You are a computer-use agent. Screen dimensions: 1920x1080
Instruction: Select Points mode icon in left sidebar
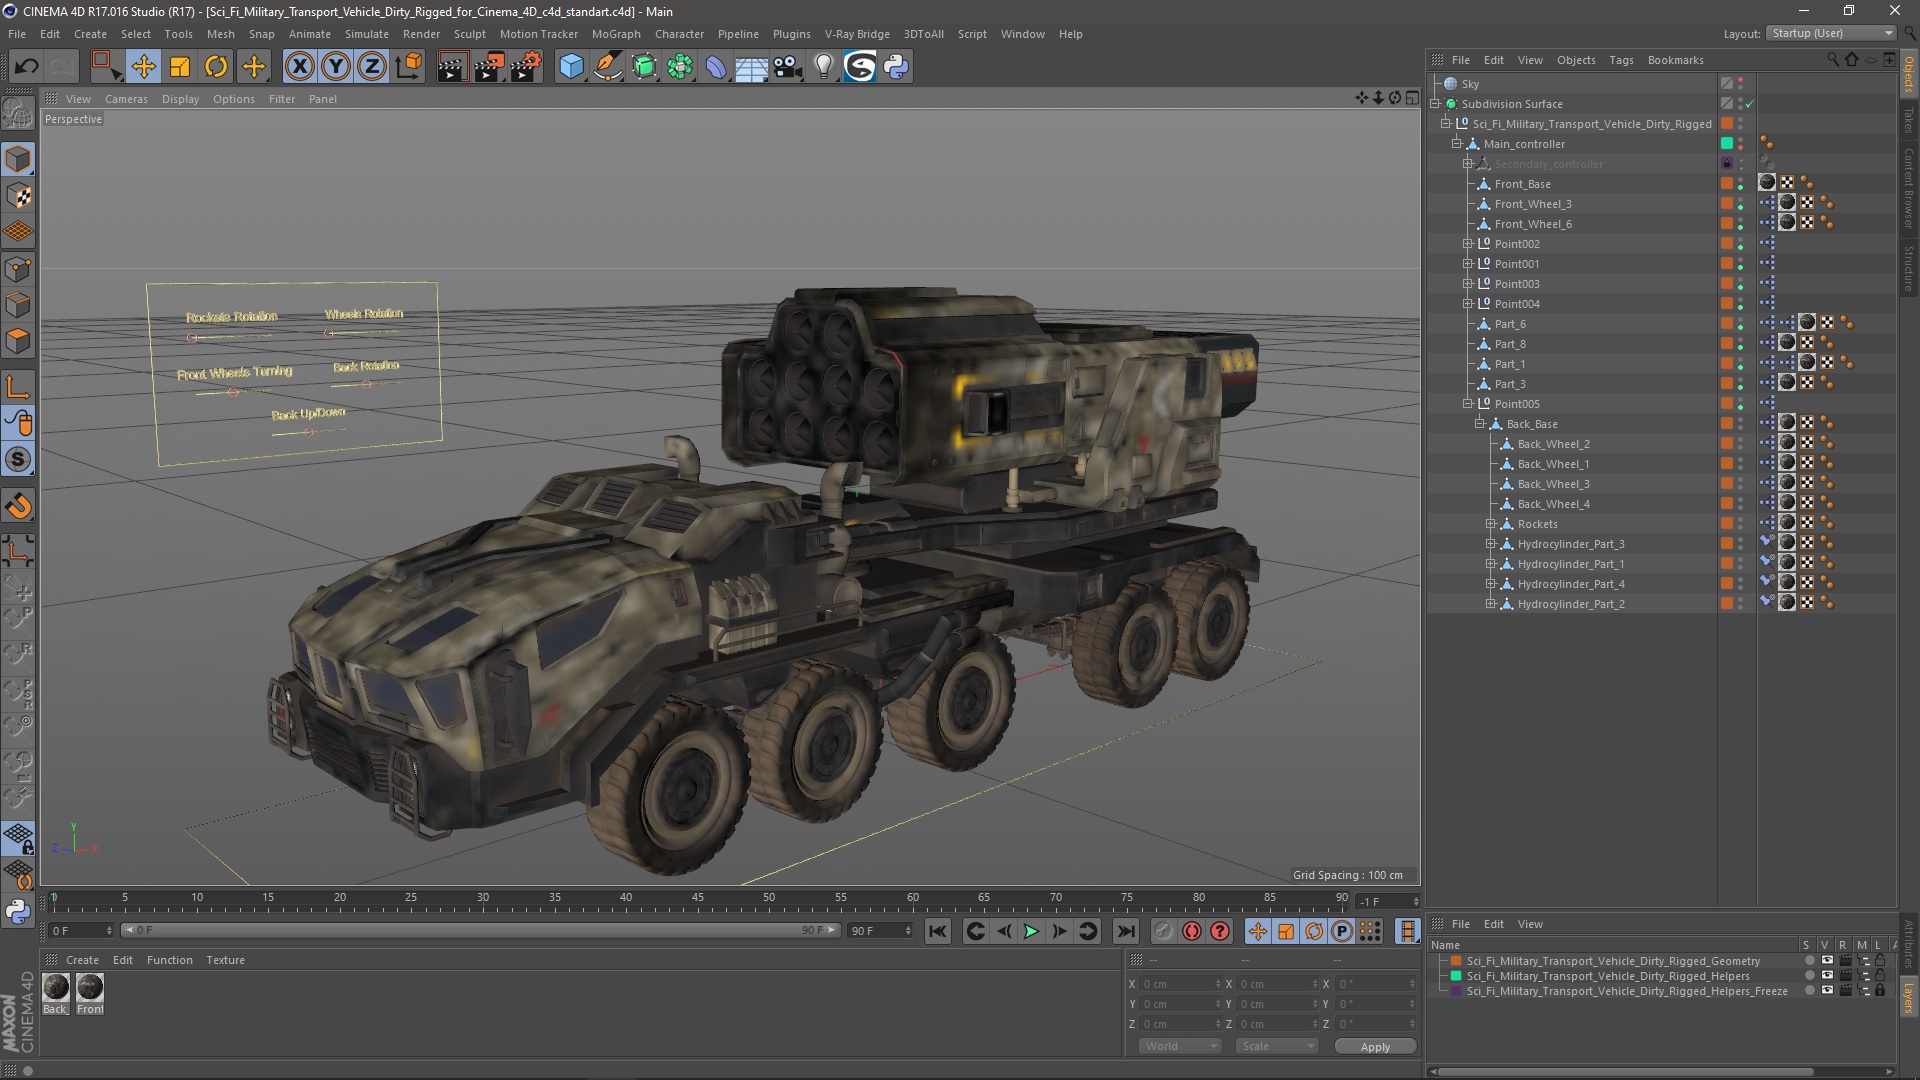pyautogui.click(x=18, y=269)
